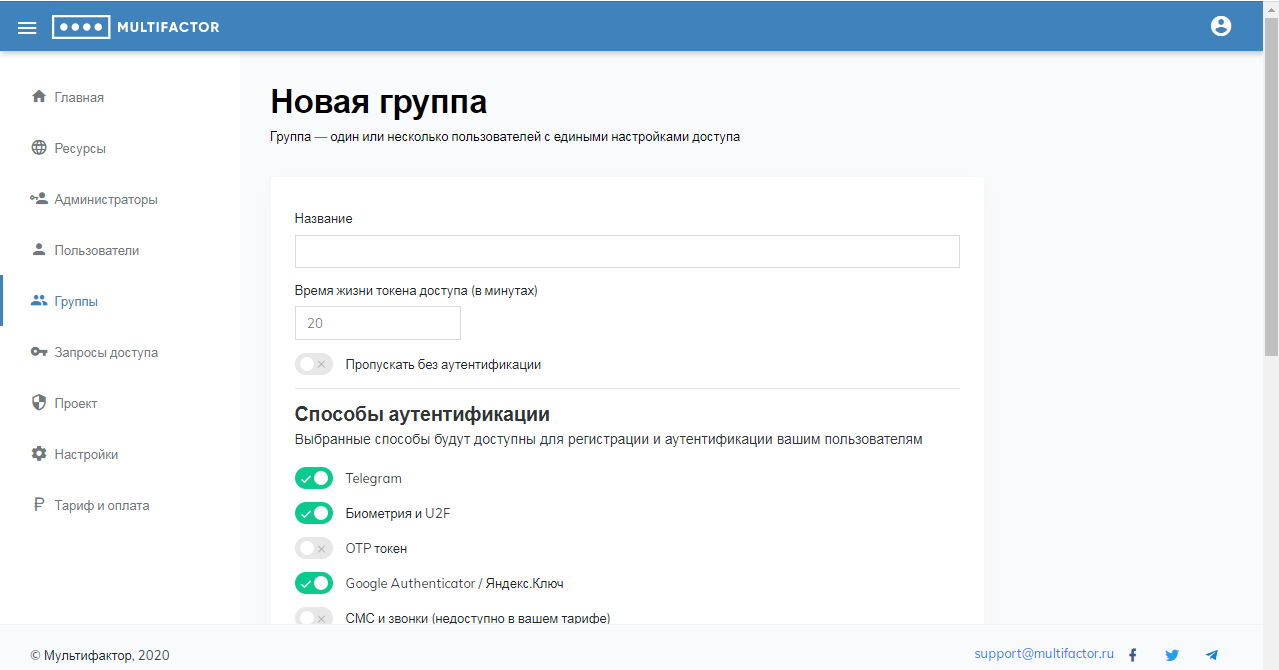Enable the OTP токен toggle
This screenshot has width=1279, height=670.
click(313, 549)
